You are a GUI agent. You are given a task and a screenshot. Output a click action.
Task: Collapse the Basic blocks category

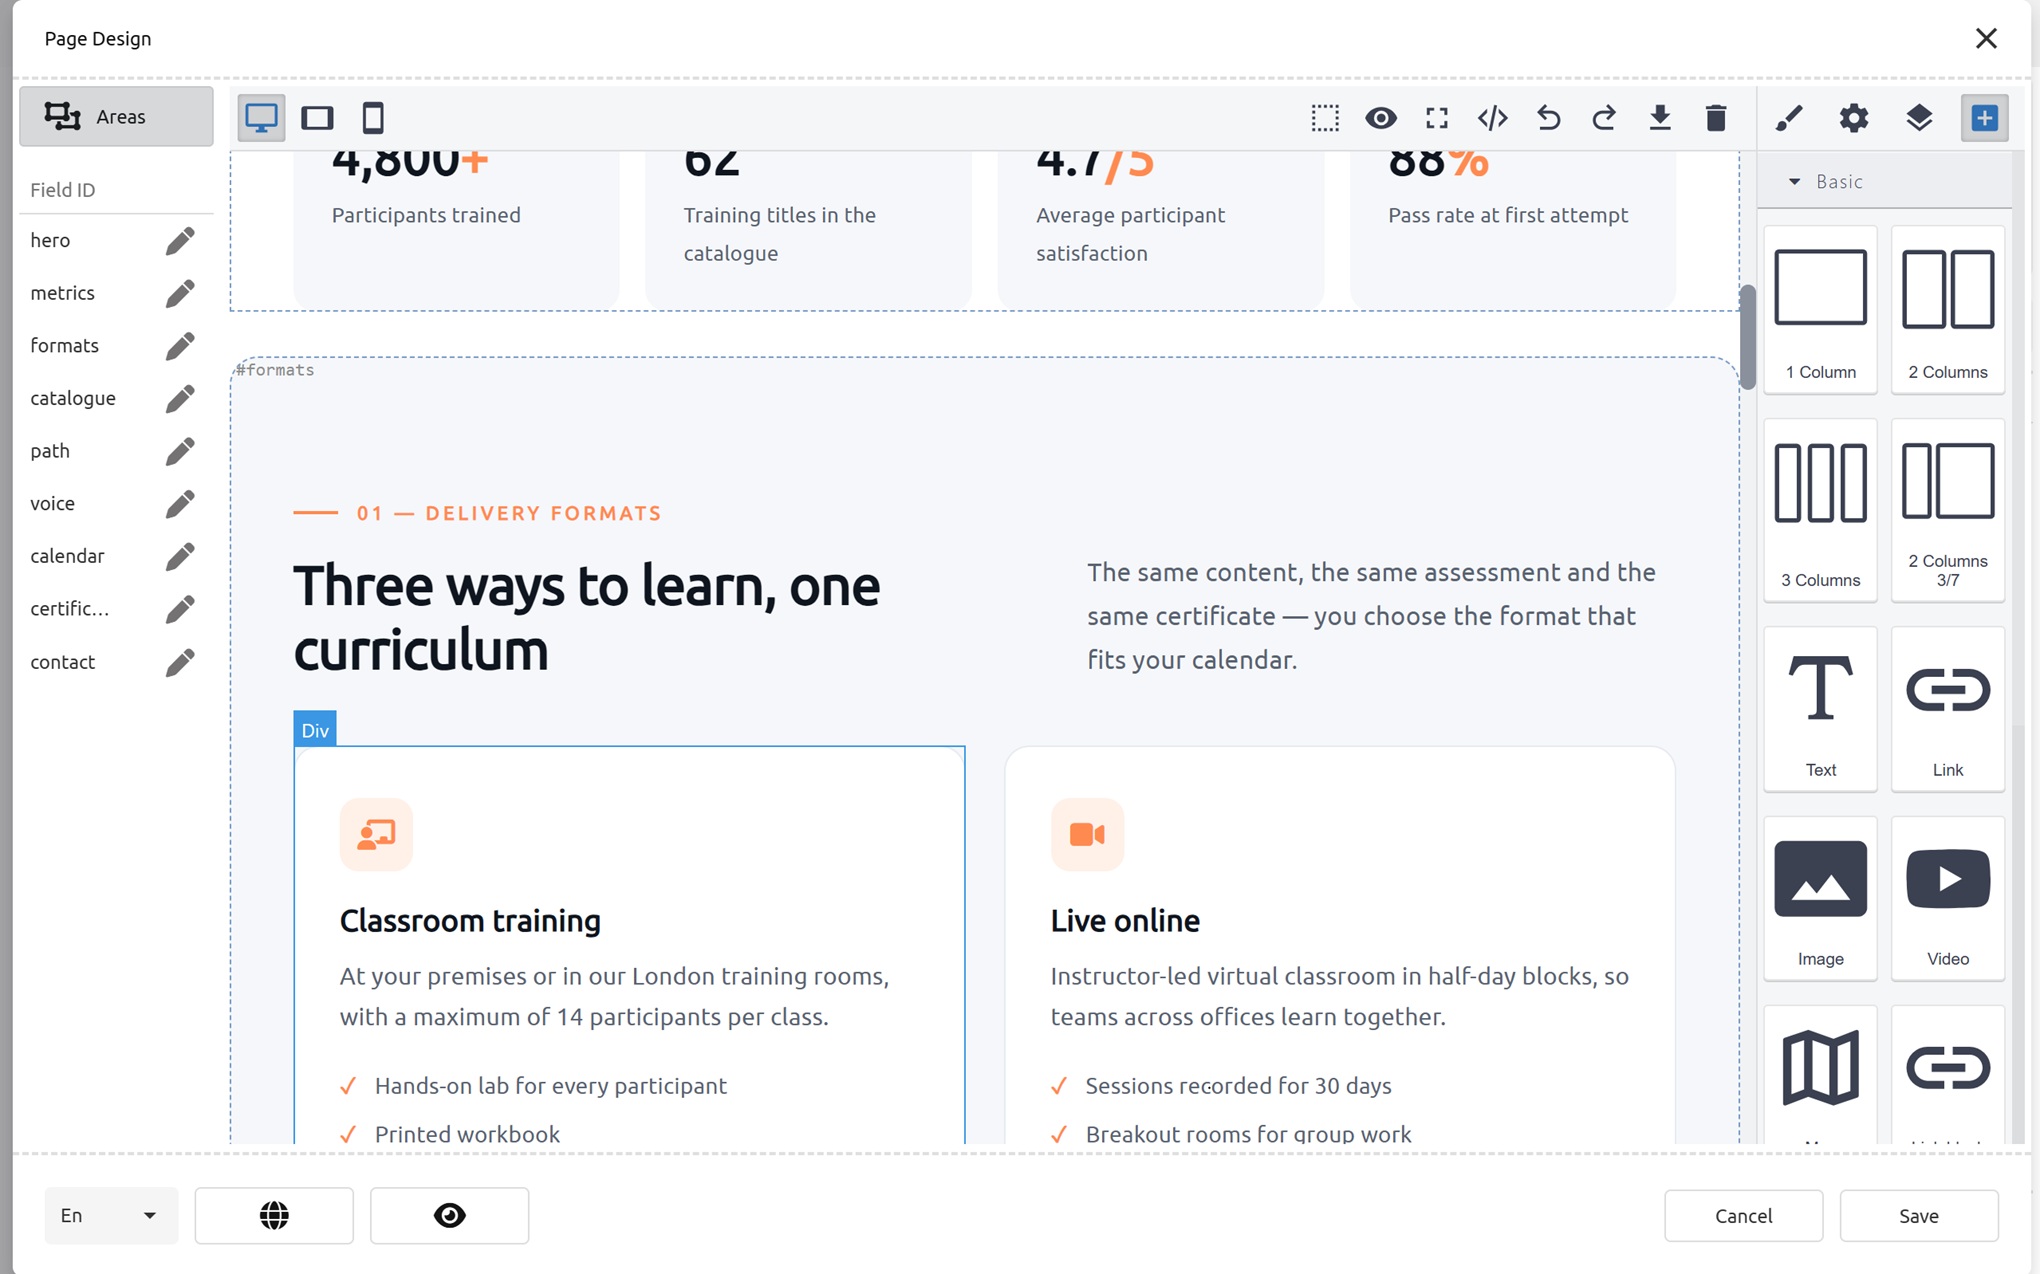click(x=1885, y=181)
